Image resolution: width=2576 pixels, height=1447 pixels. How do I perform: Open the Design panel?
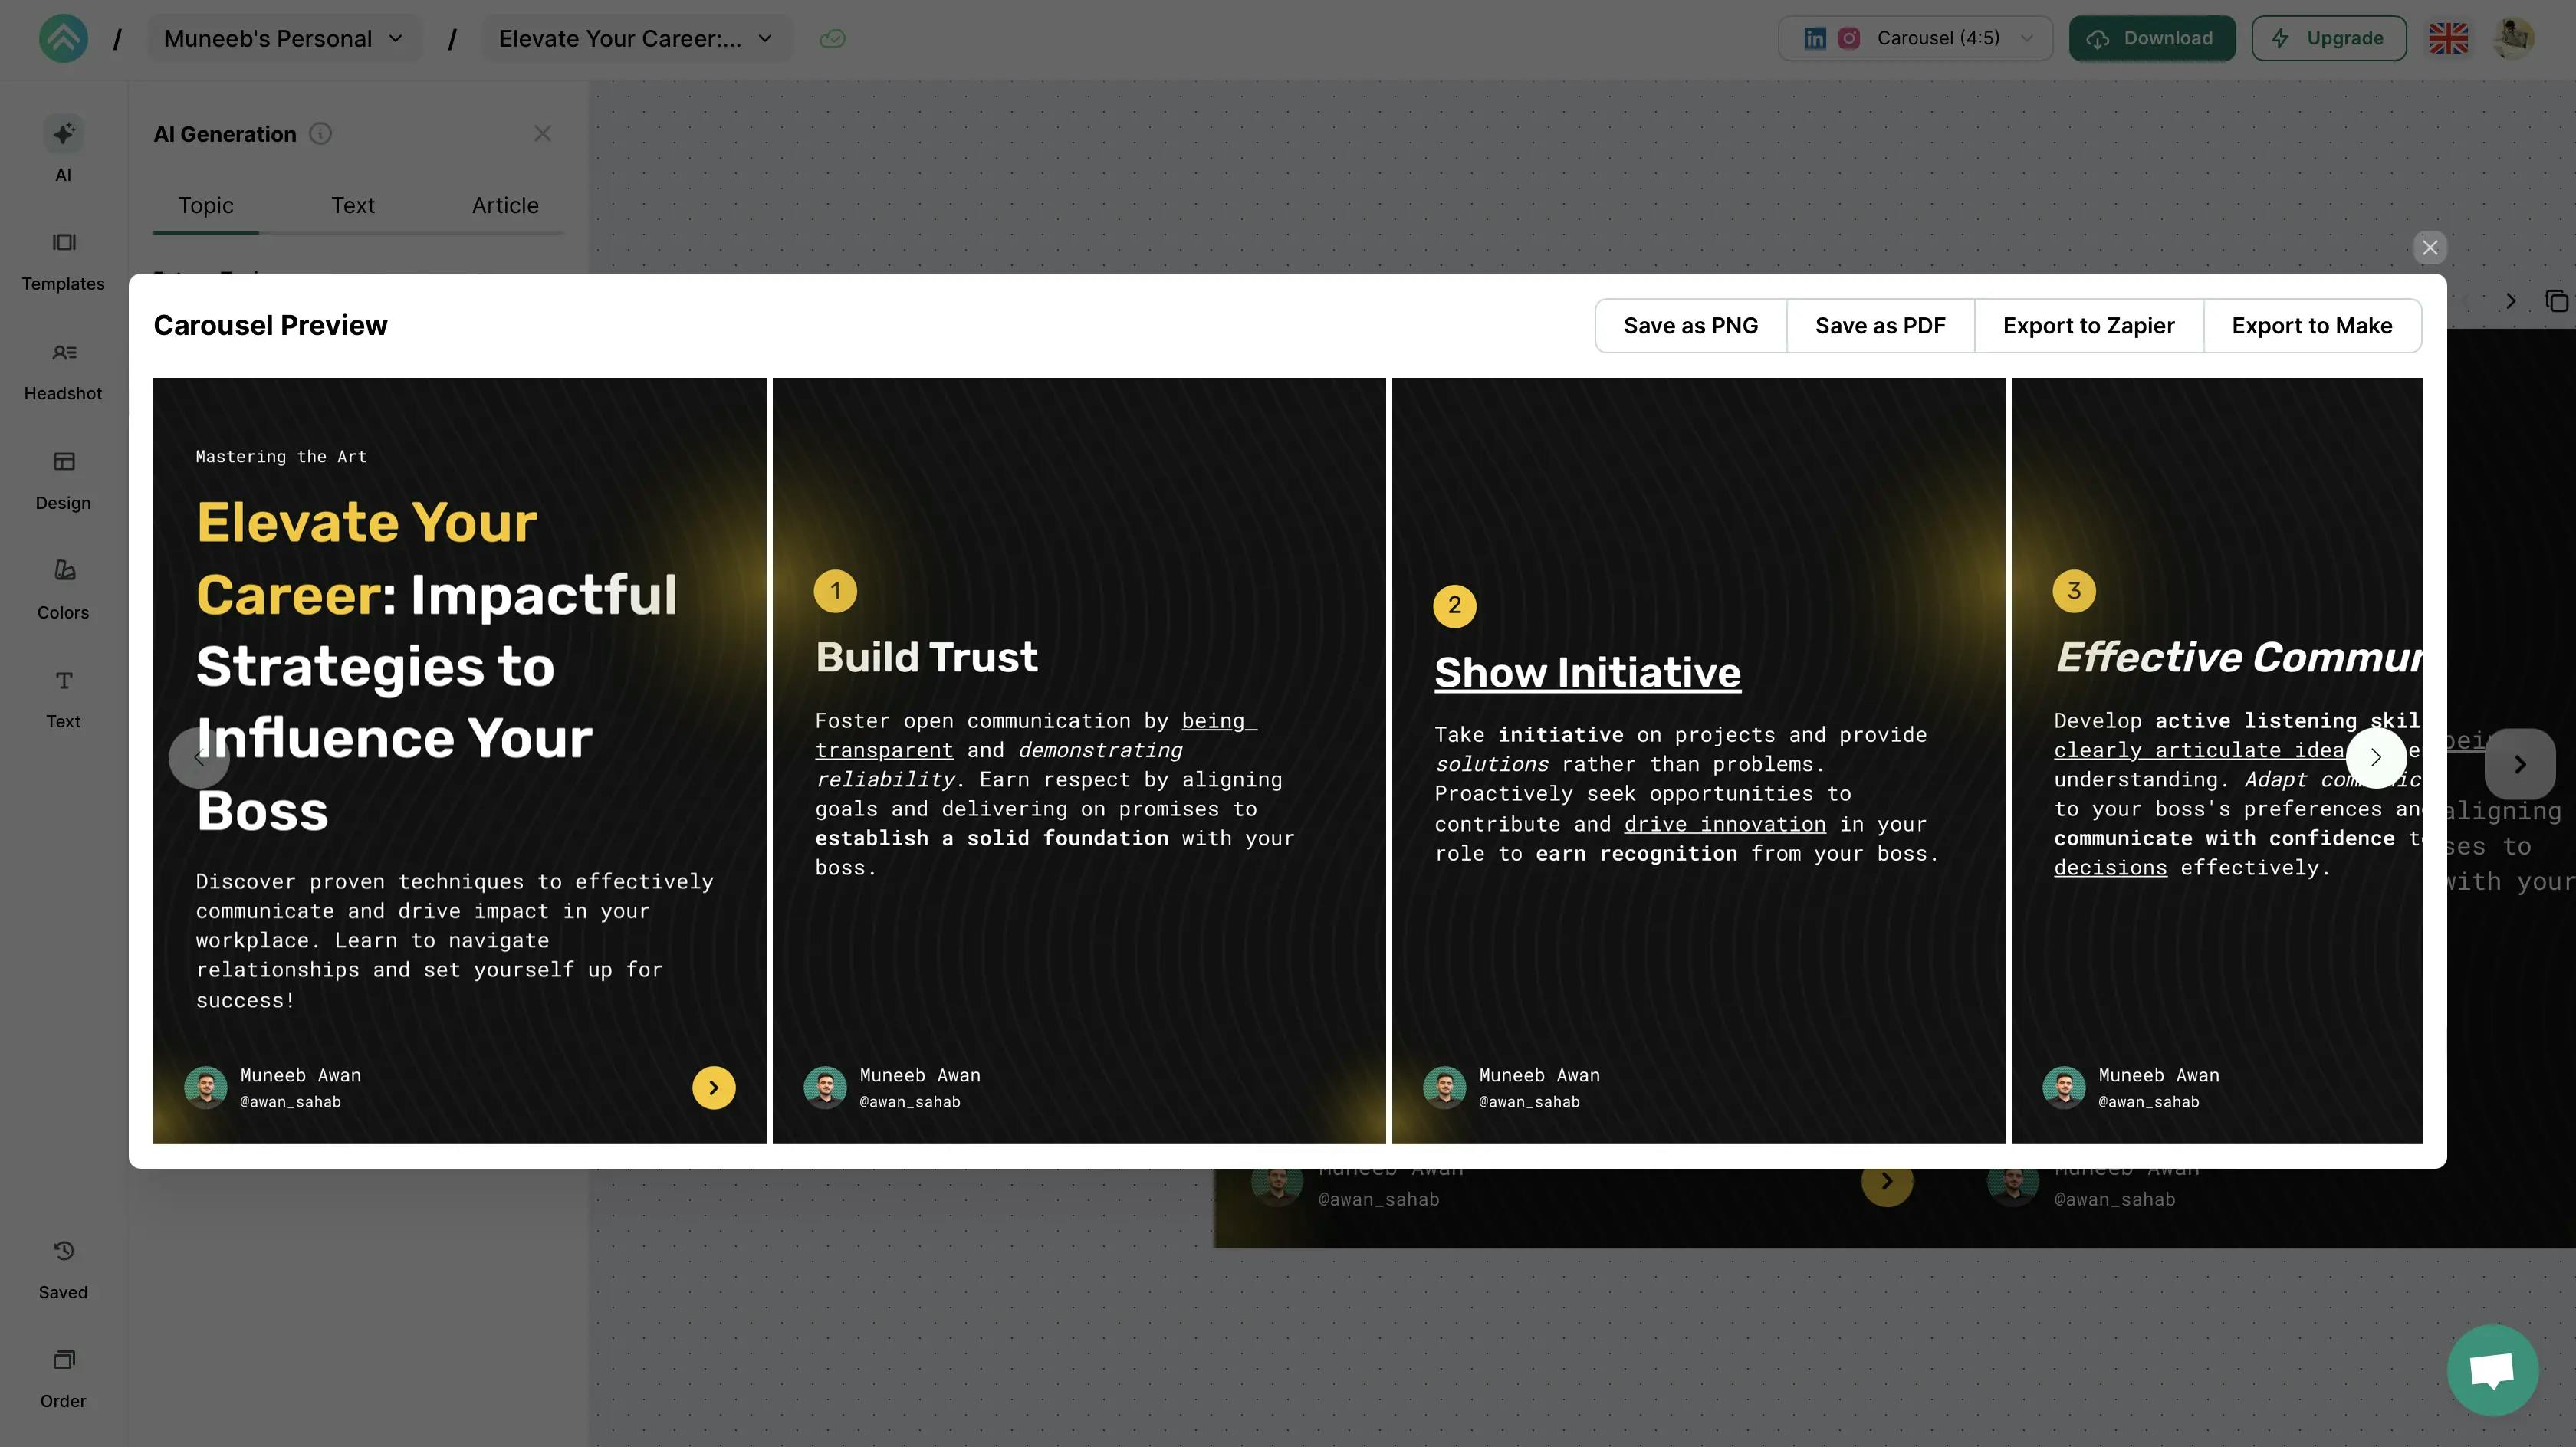(x=62, y=502)
